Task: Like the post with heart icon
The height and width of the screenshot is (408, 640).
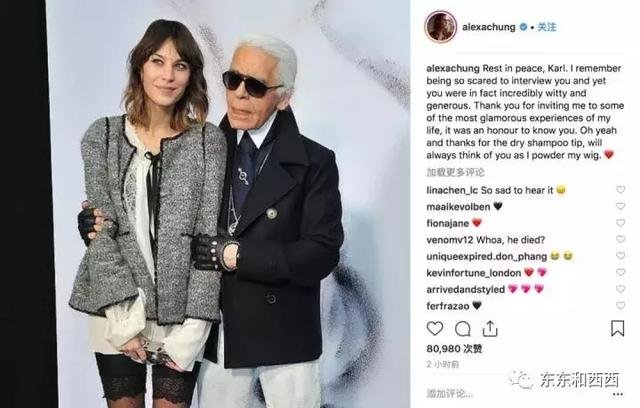Action: 435,328
